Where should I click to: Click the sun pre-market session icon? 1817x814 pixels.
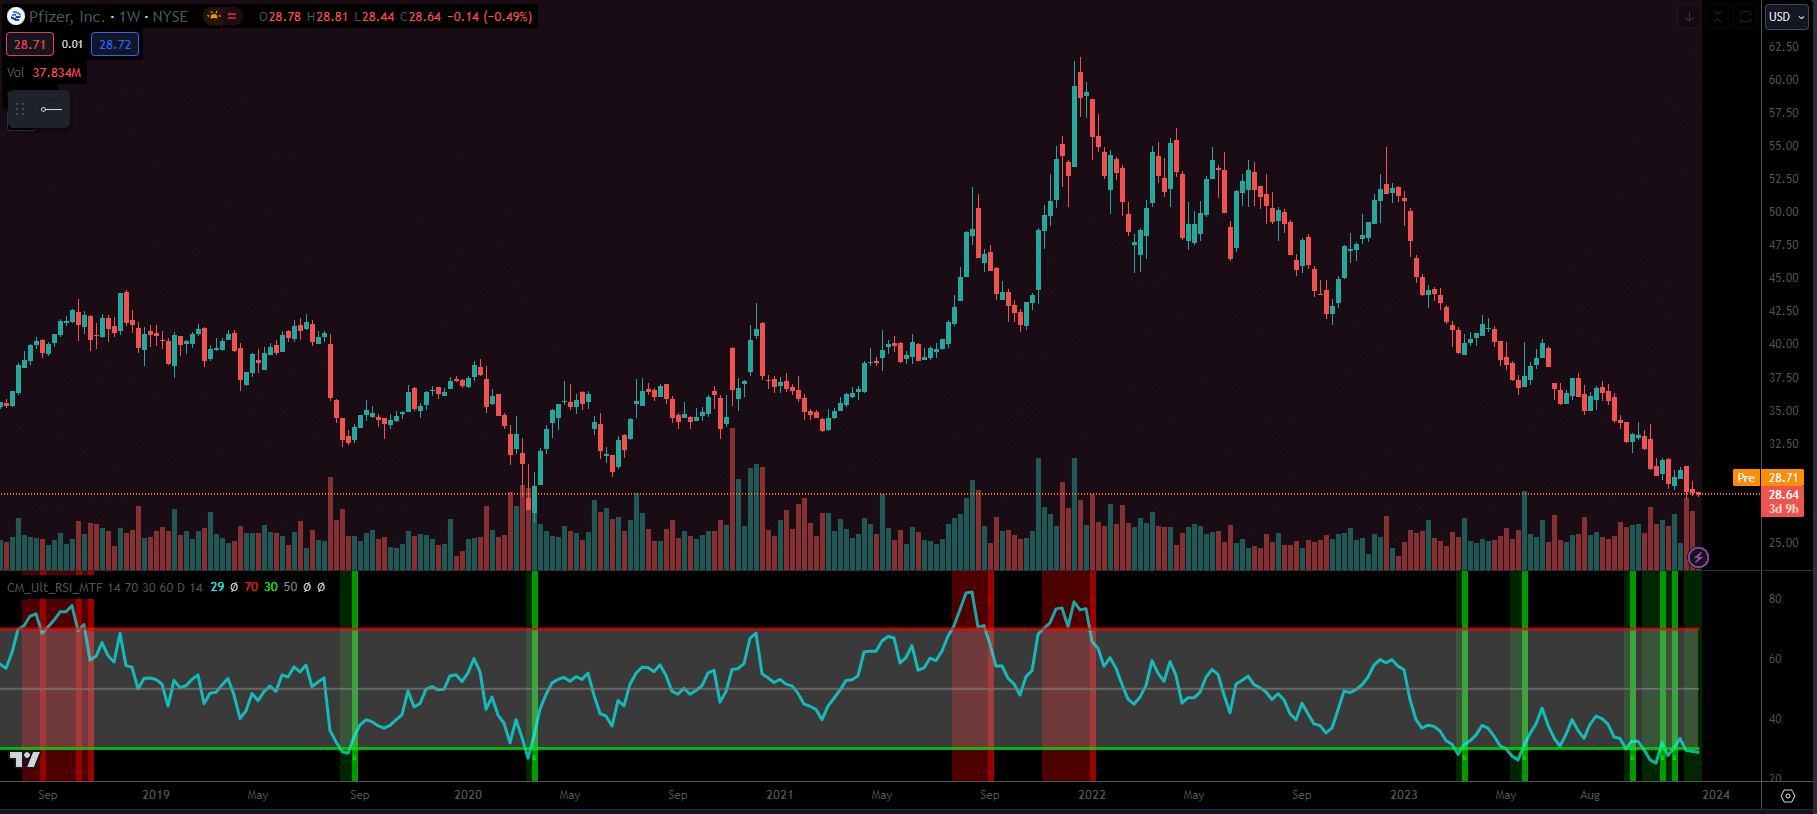pyautogui.click(x=213, y=16)
